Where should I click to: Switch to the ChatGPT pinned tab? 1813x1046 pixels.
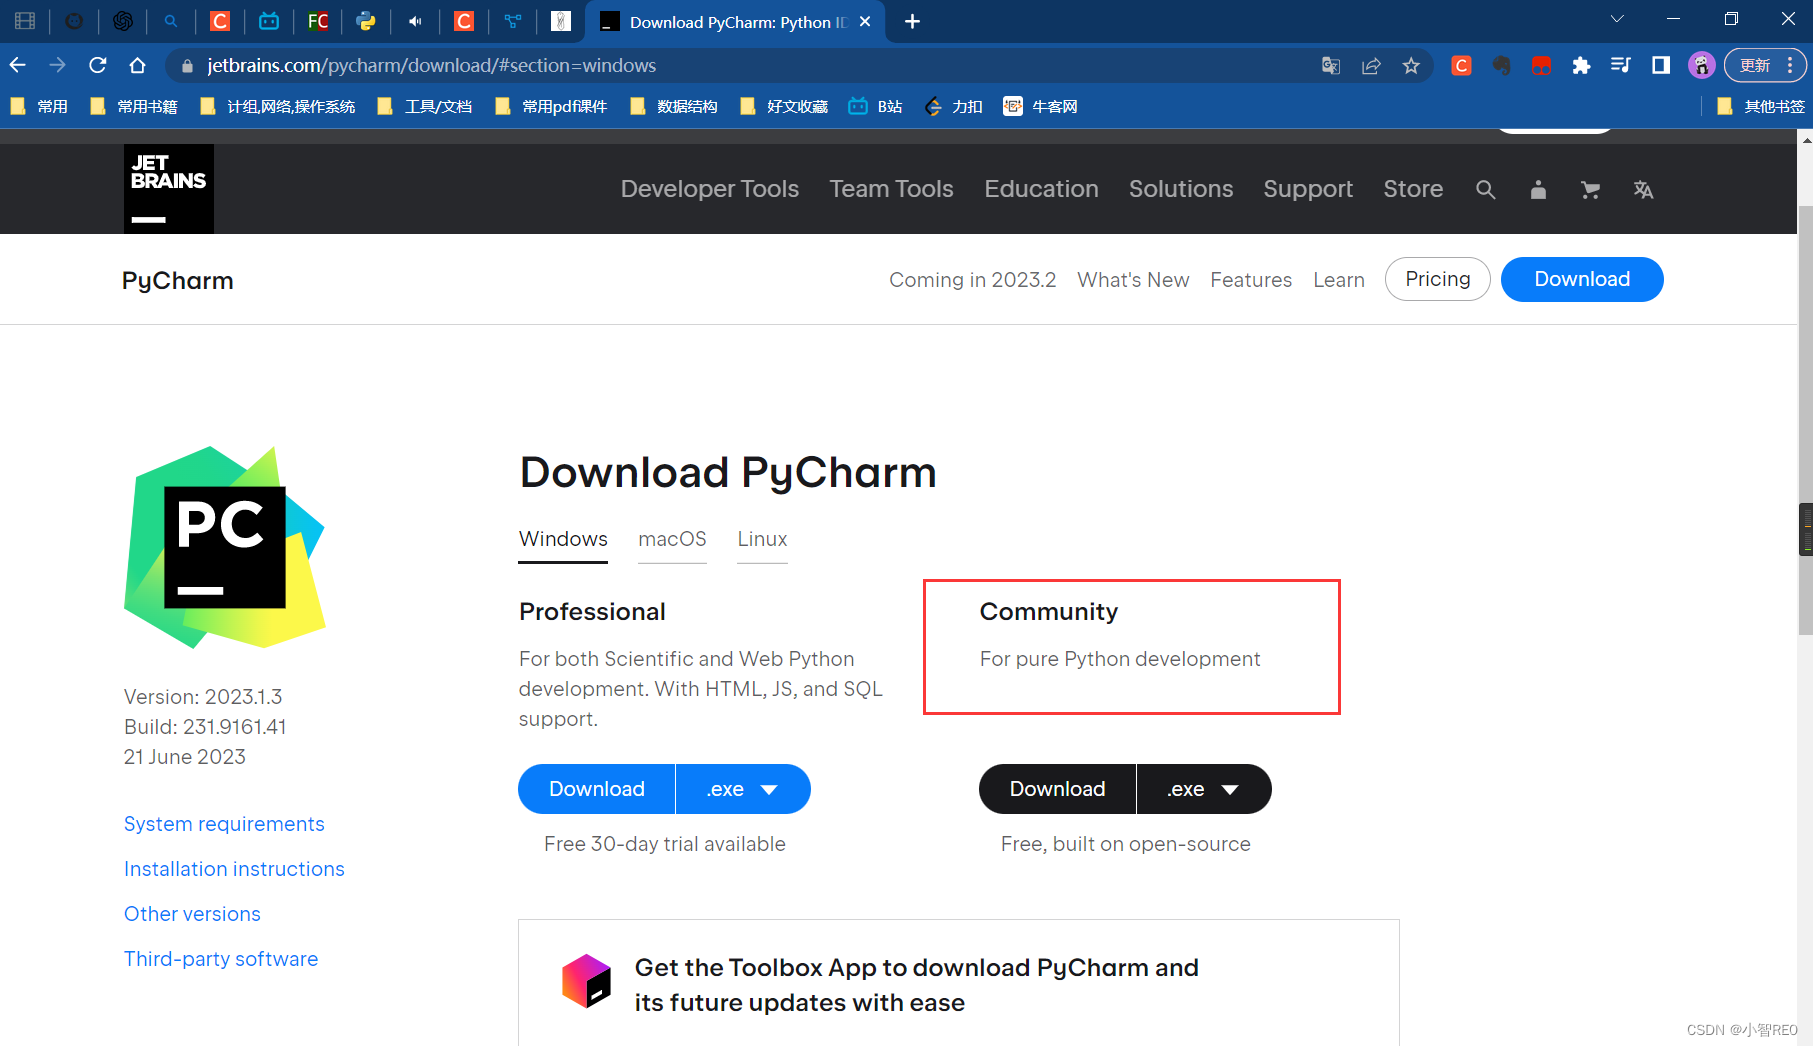point(123,21)
